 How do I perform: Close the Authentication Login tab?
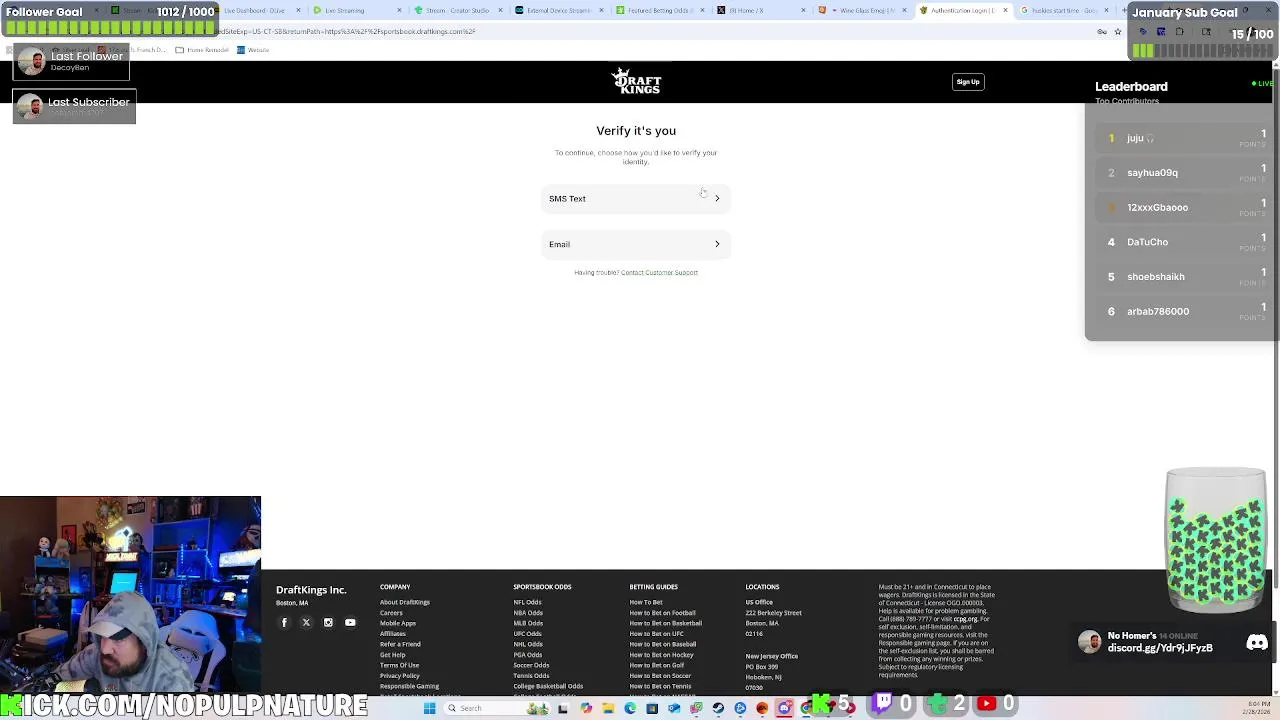pos(1005,10)
